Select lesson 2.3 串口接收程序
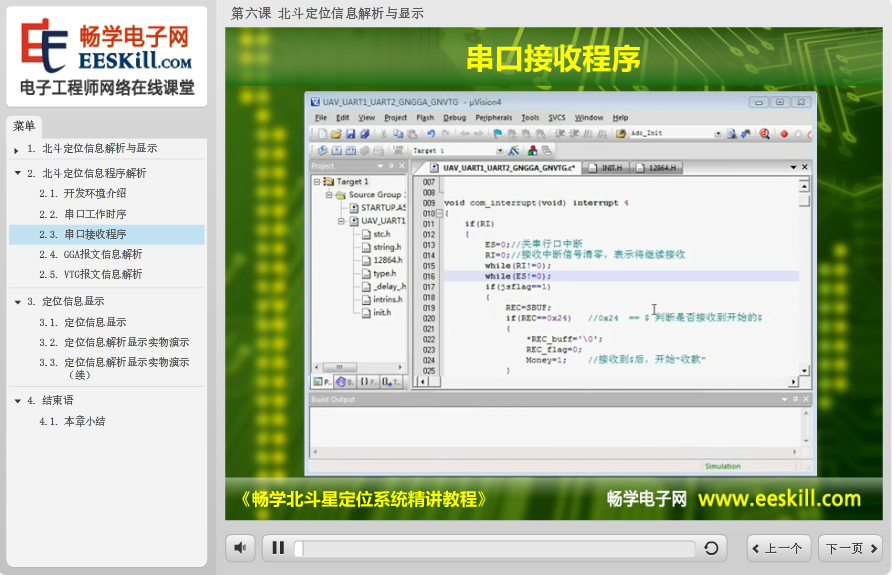Viewport: 892px width, 575px height. click(107, 234)
